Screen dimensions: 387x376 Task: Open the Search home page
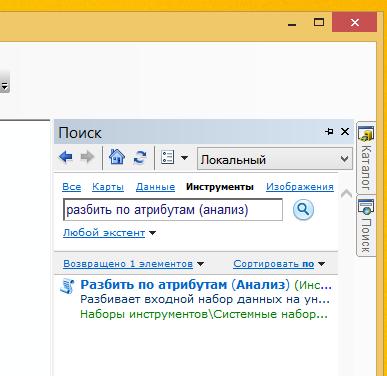point(117,157)
